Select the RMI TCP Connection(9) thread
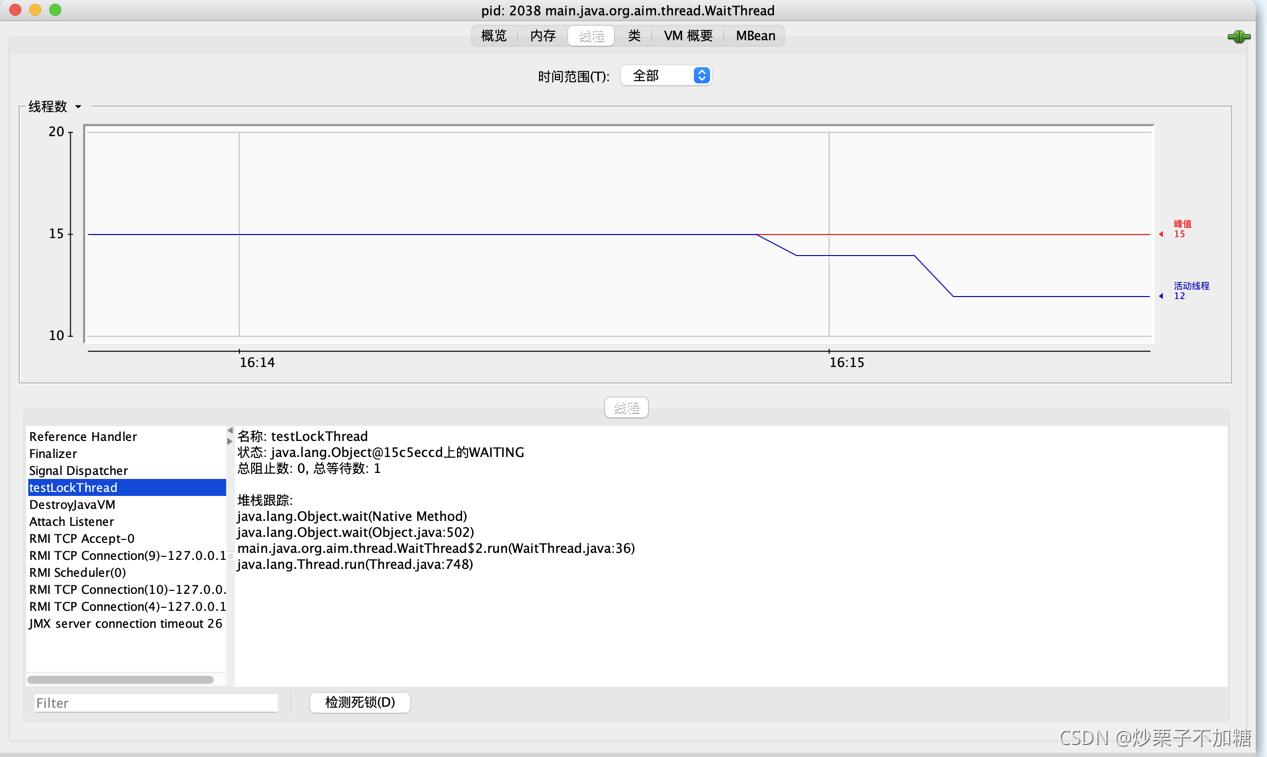Viewport: 1267px width, 757px height. click(x=126, y=556)
